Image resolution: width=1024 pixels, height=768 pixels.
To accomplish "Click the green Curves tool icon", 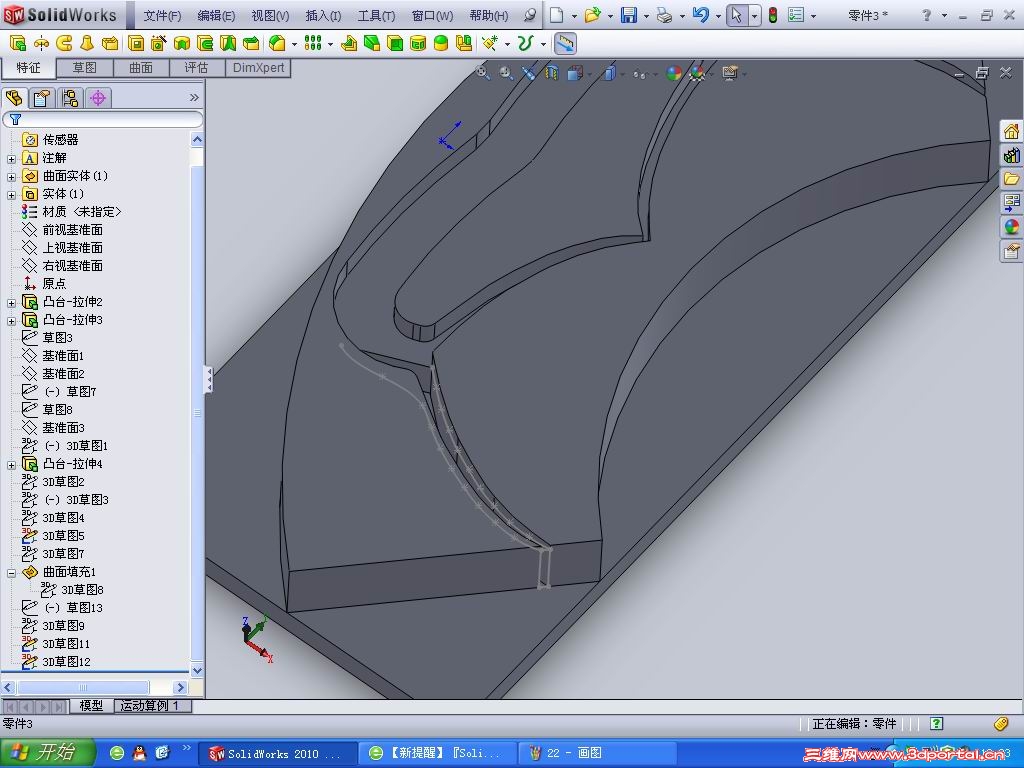I will (525, 43).
